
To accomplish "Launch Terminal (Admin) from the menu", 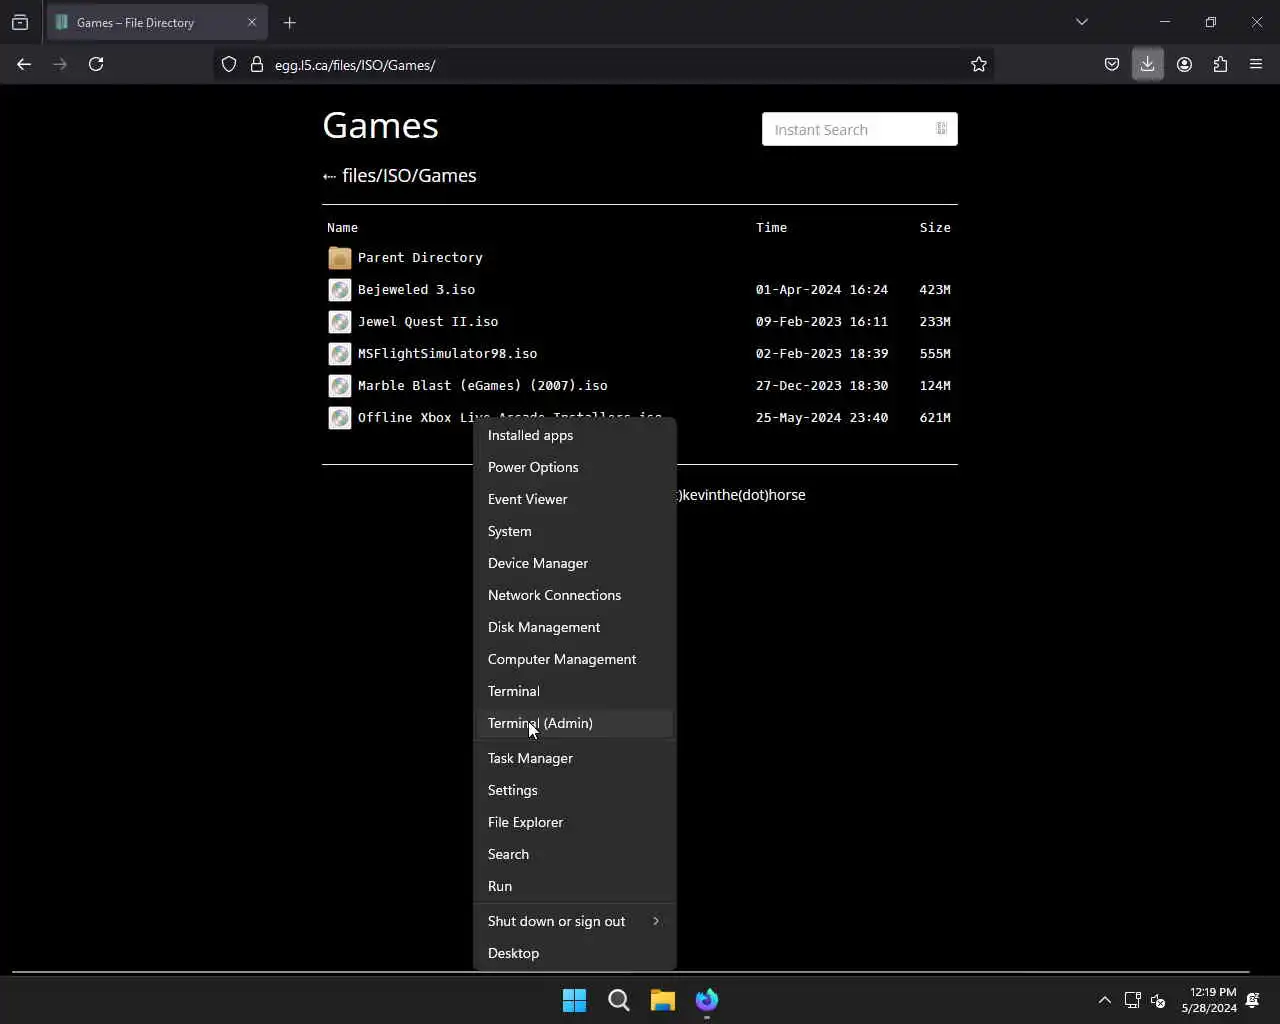I will tap(575, 723).
